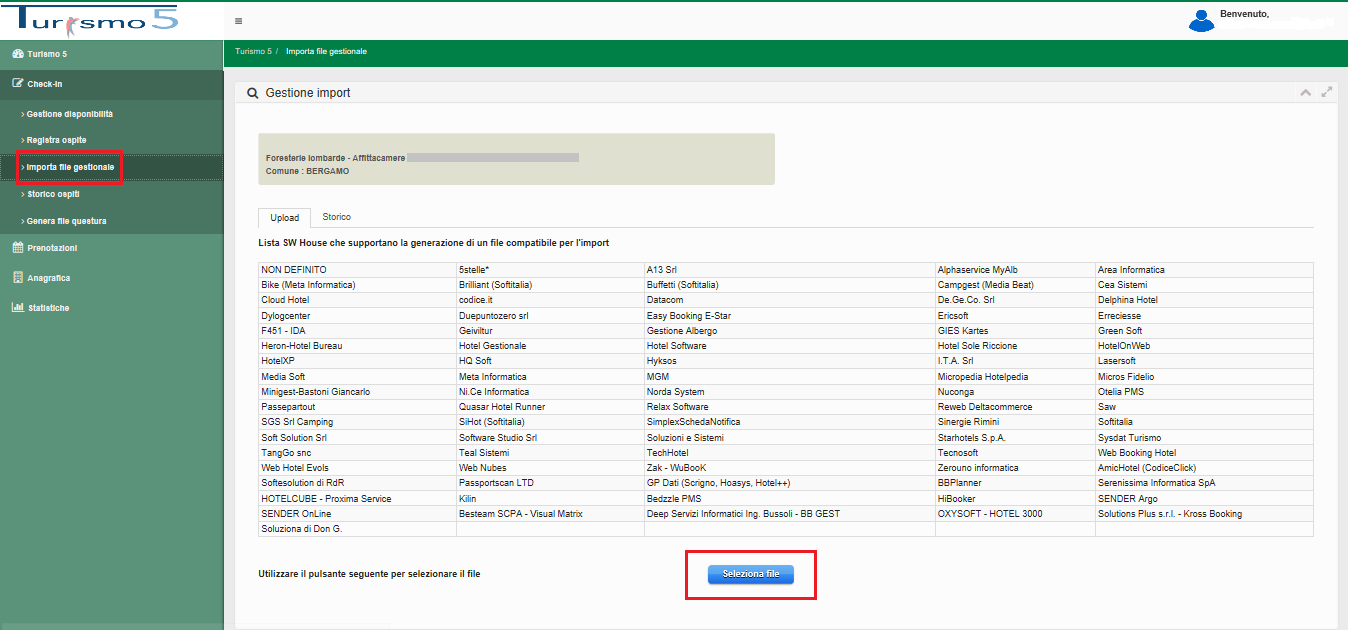1348x630 pixels.
Task: Click the Bedzzle PMS cell
Action: (x=790, y=499)
